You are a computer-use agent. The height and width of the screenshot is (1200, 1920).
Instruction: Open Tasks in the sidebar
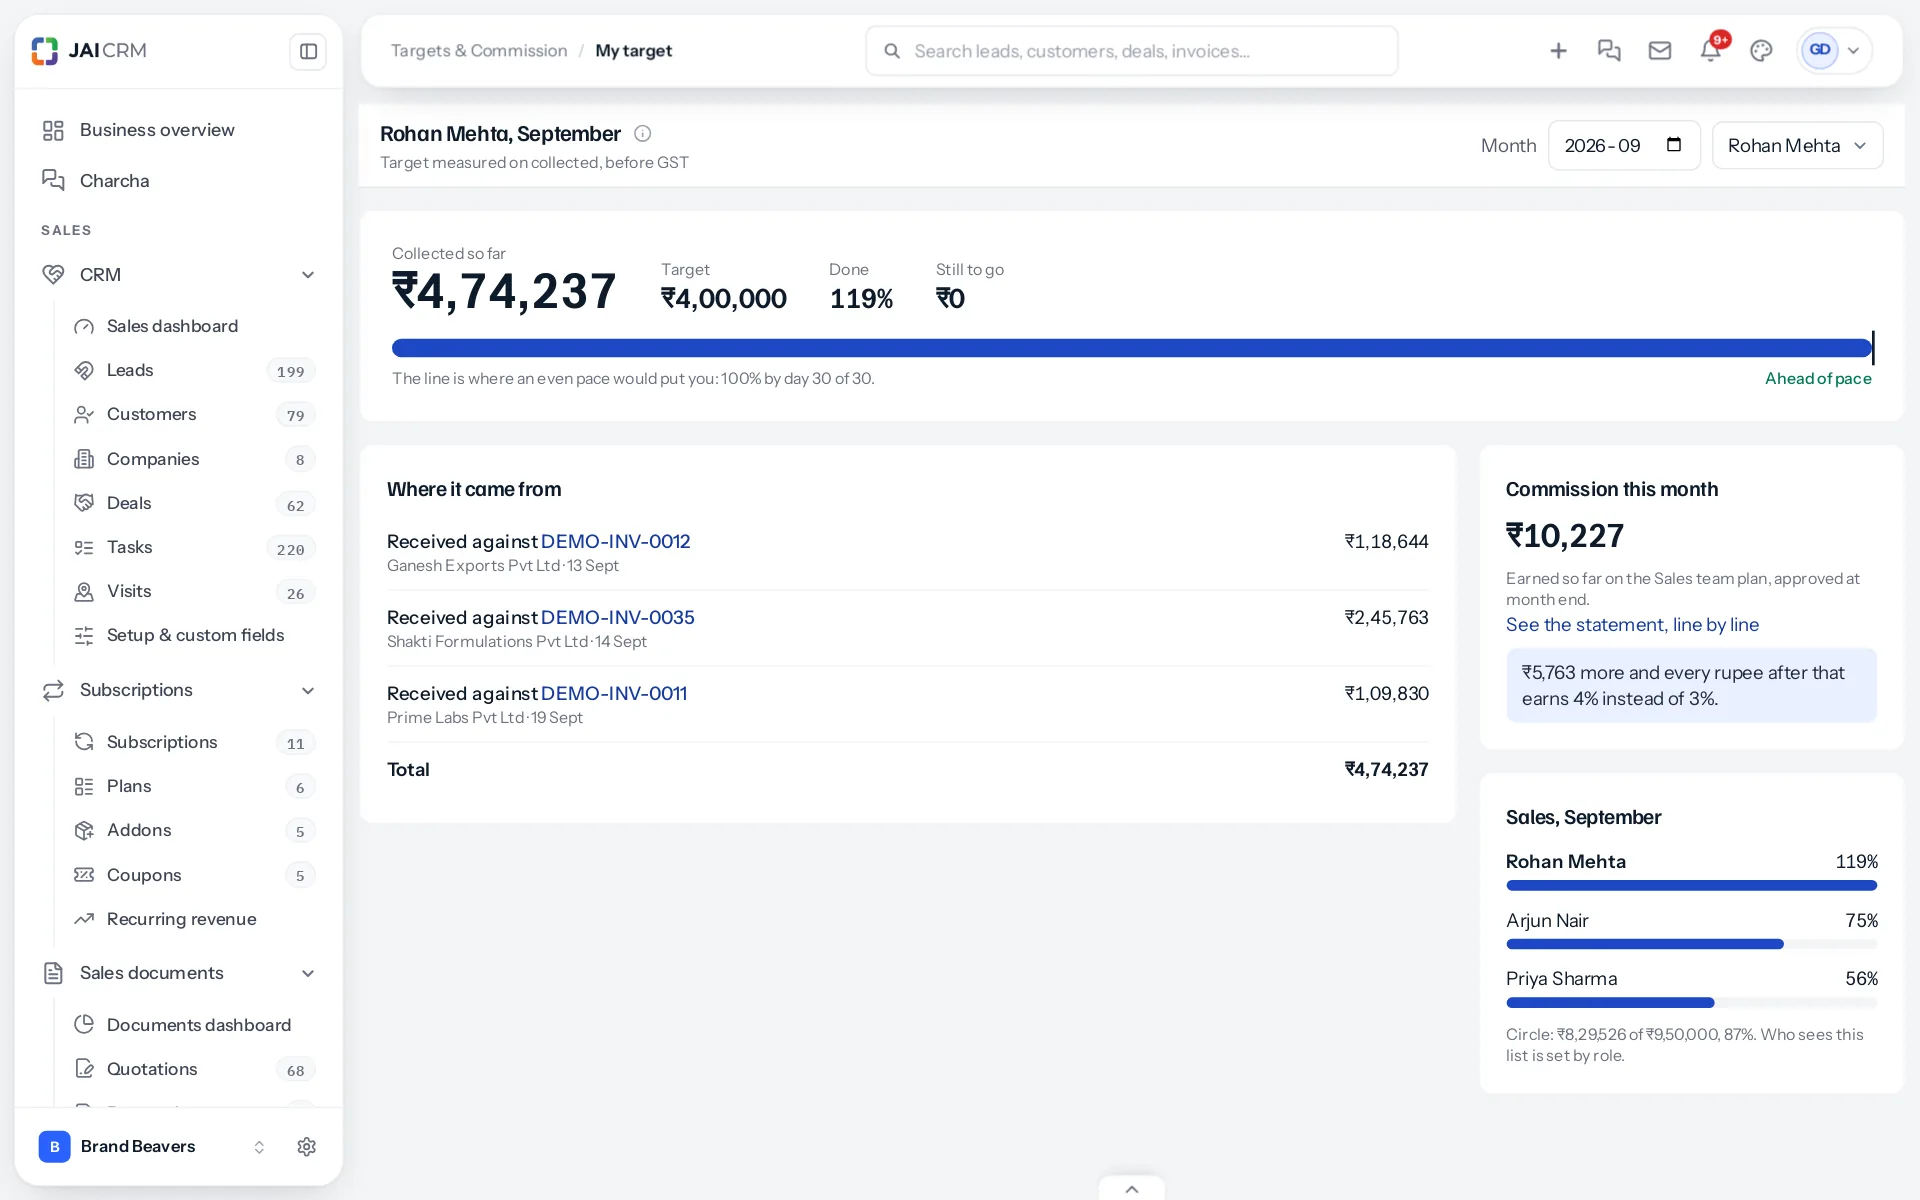point(194,547)
